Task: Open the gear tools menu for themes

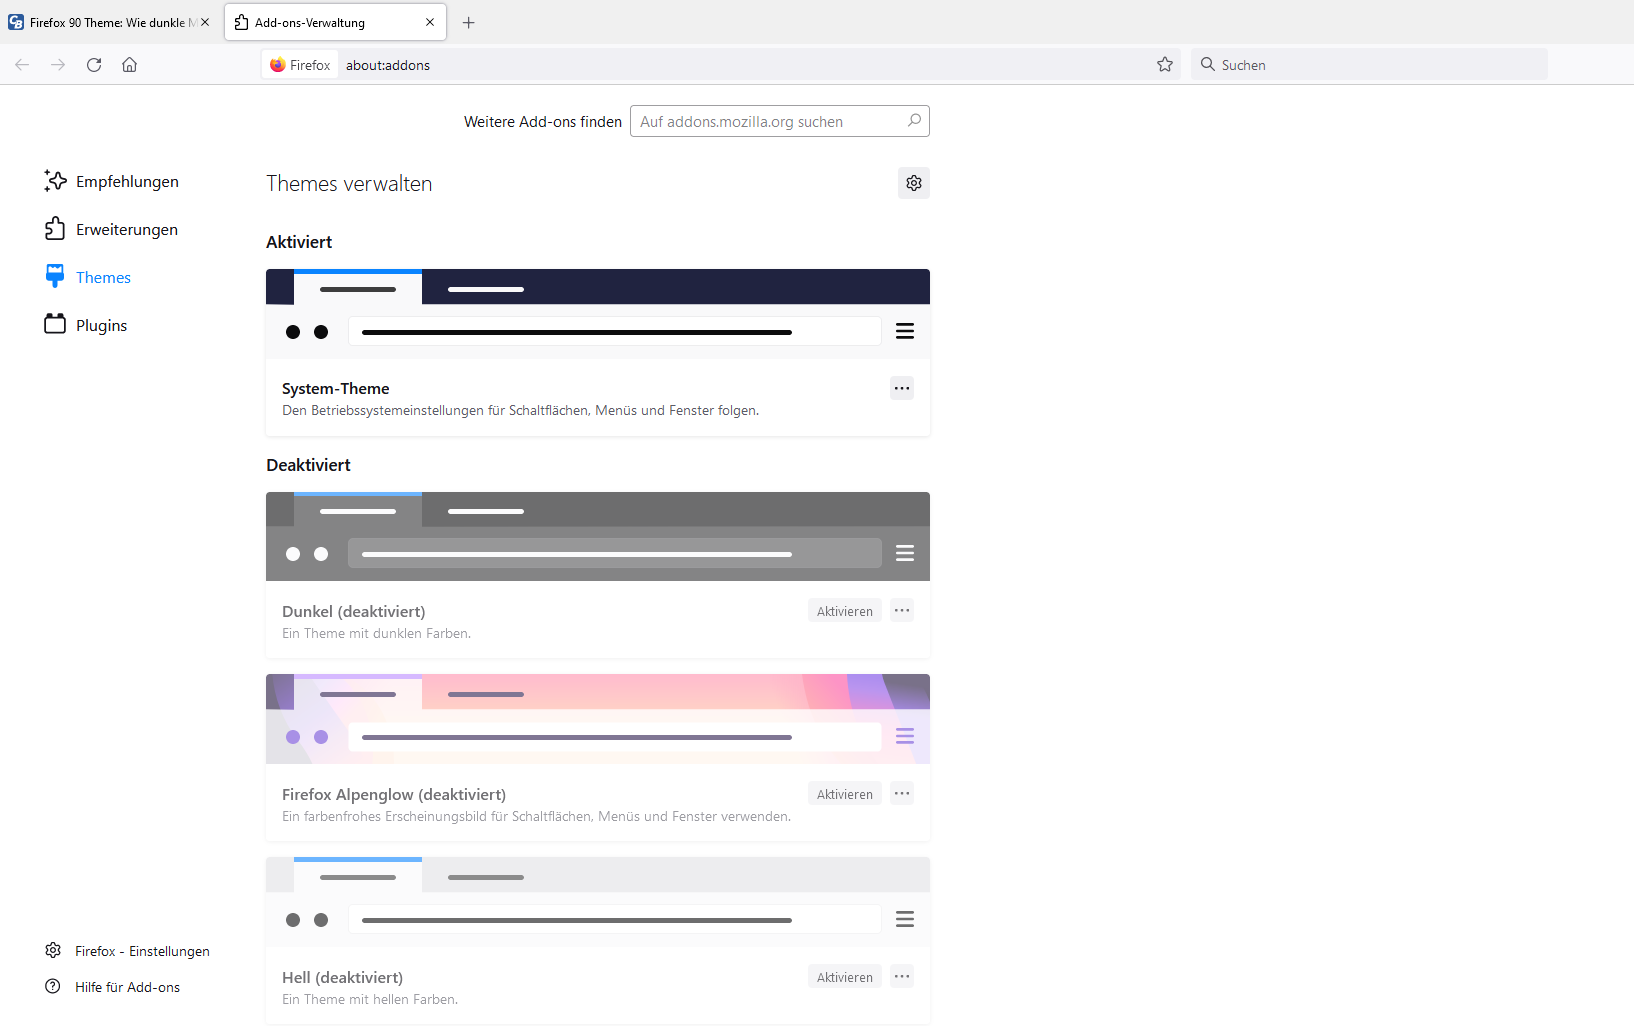Action: pyautogui.click(x=914, y=183)
